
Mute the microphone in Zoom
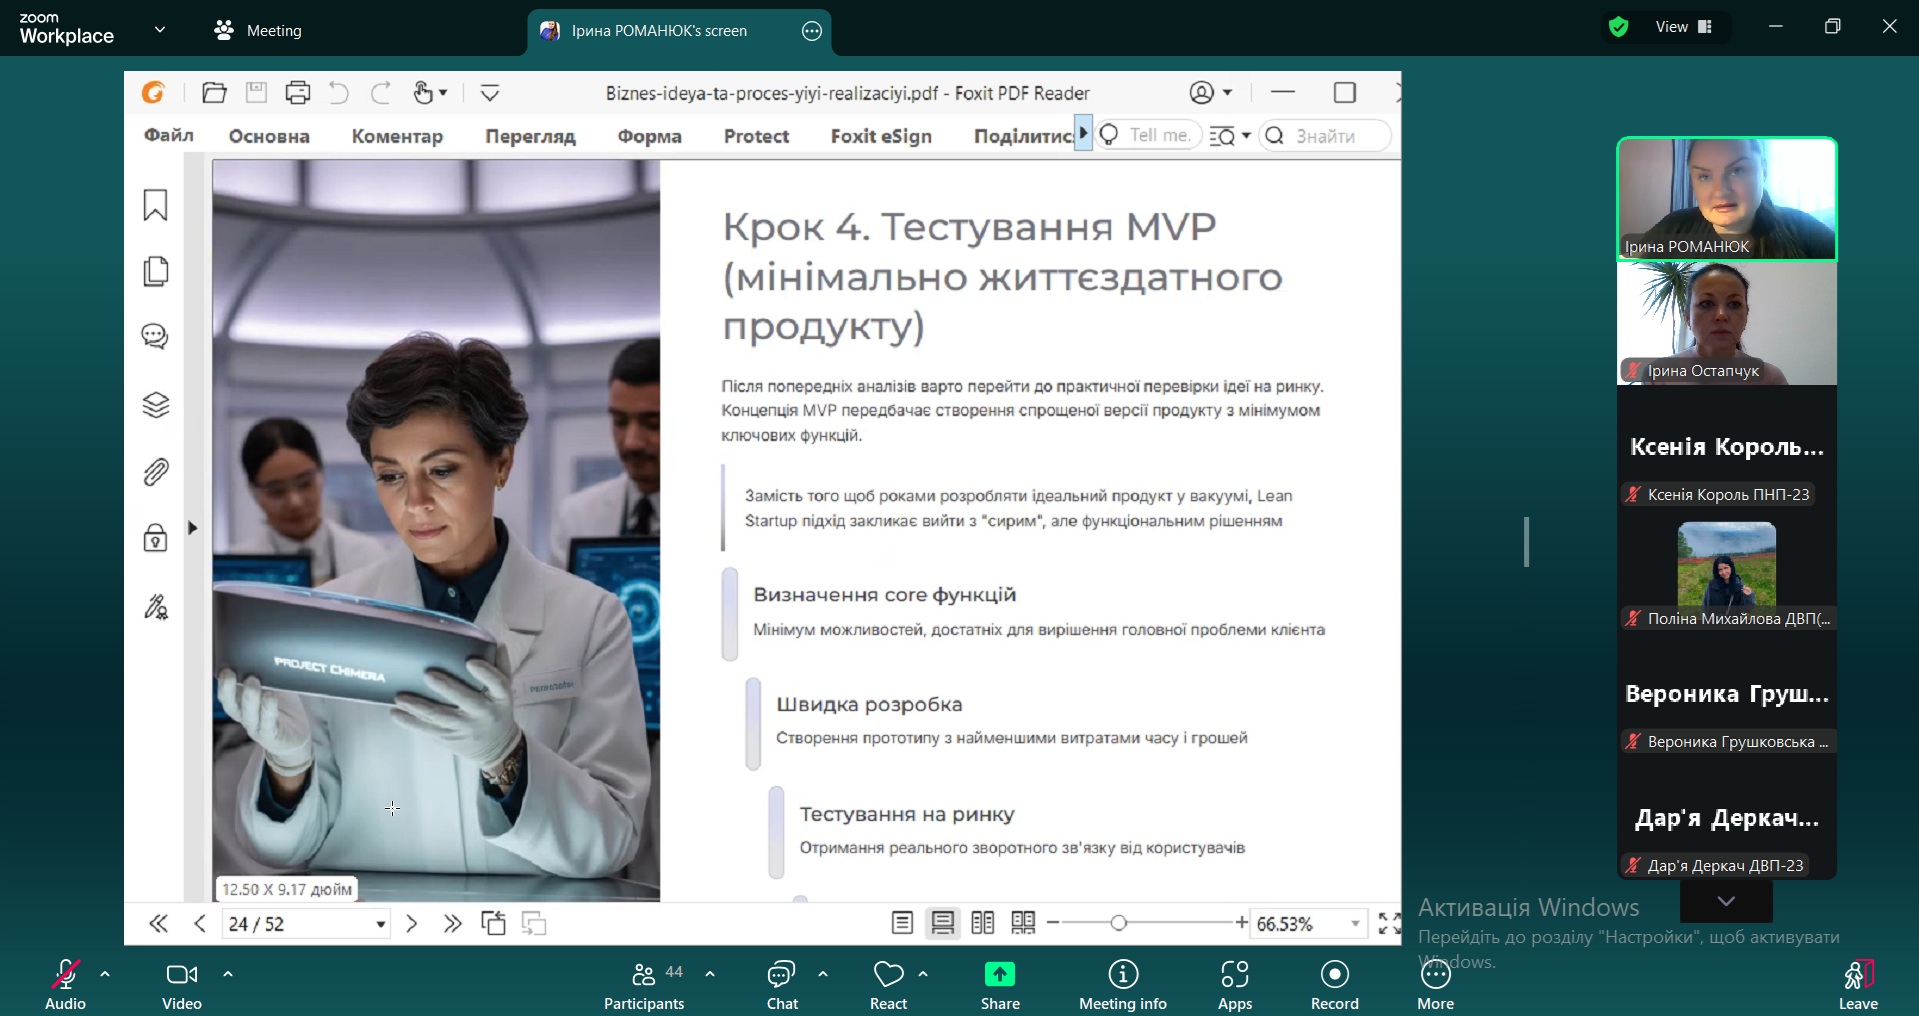[x=64, y=975]
